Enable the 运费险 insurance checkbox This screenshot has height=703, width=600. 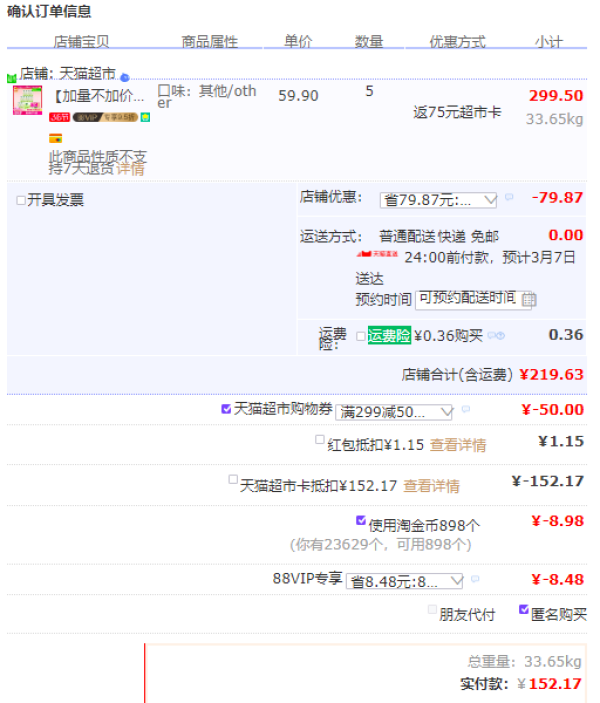(x=361, y=336)
